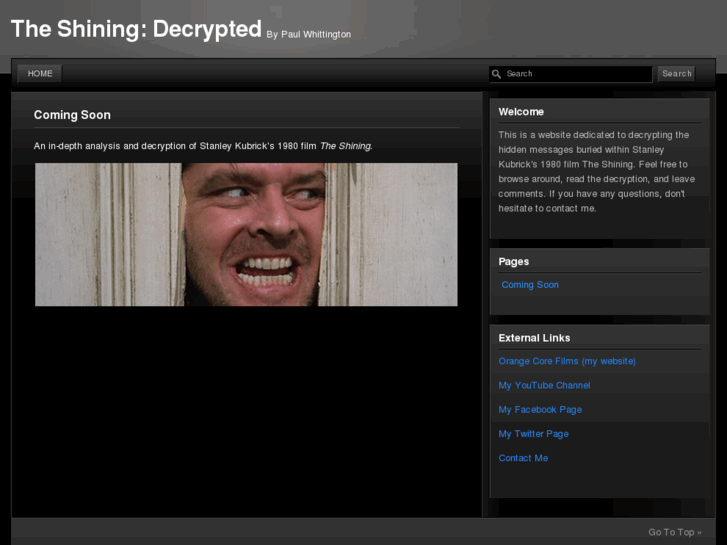Click the External Links widget heading

(534, 338)
